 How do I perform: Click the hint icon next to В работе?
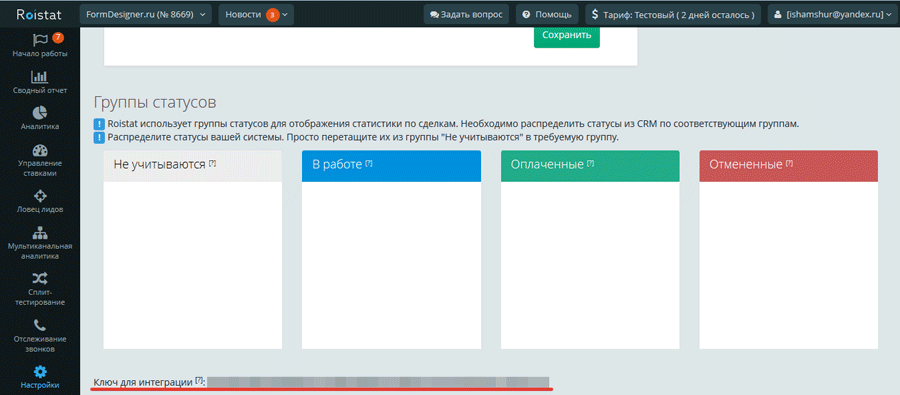pos(369,164)
